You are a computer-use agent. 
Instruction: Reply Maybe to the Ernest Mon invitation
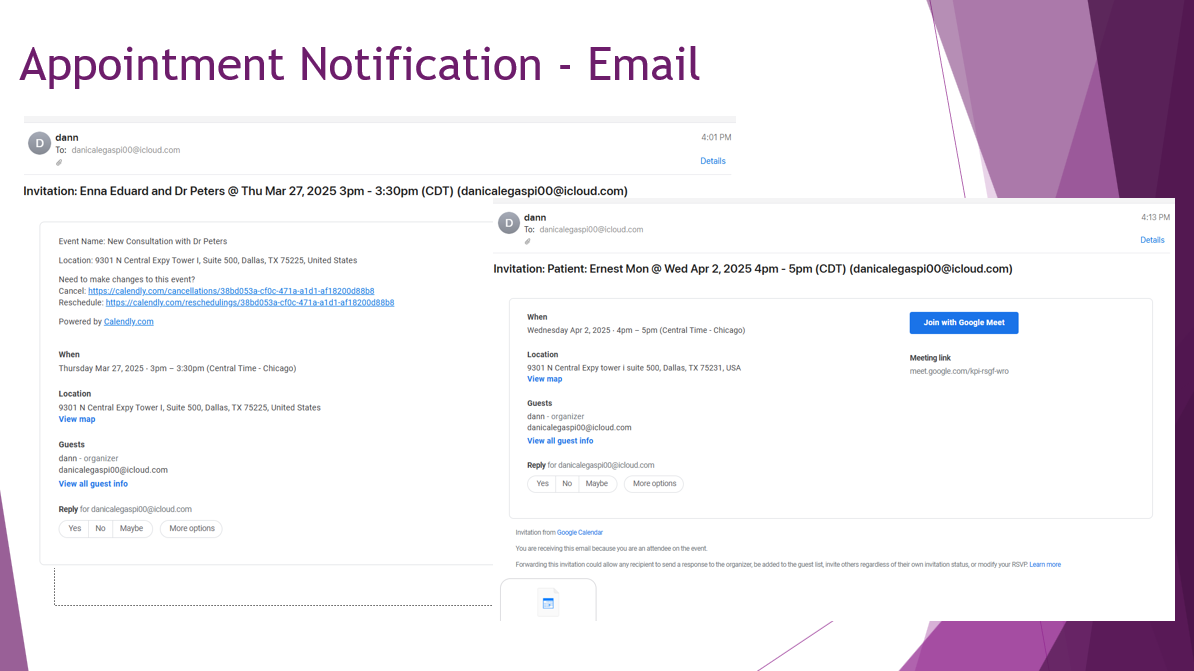point(597,484)
